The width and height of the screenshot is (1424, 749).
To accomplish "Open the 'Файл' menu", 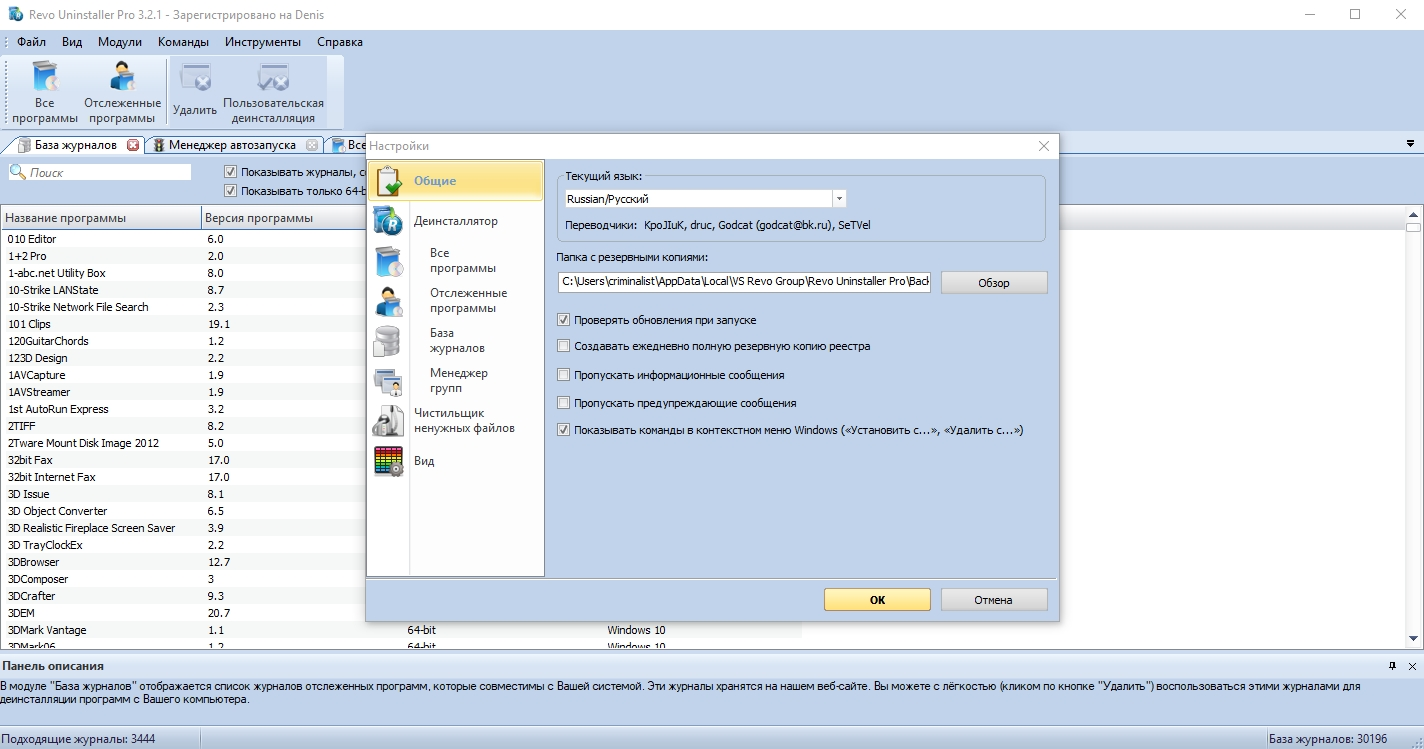I will (31, 42).
